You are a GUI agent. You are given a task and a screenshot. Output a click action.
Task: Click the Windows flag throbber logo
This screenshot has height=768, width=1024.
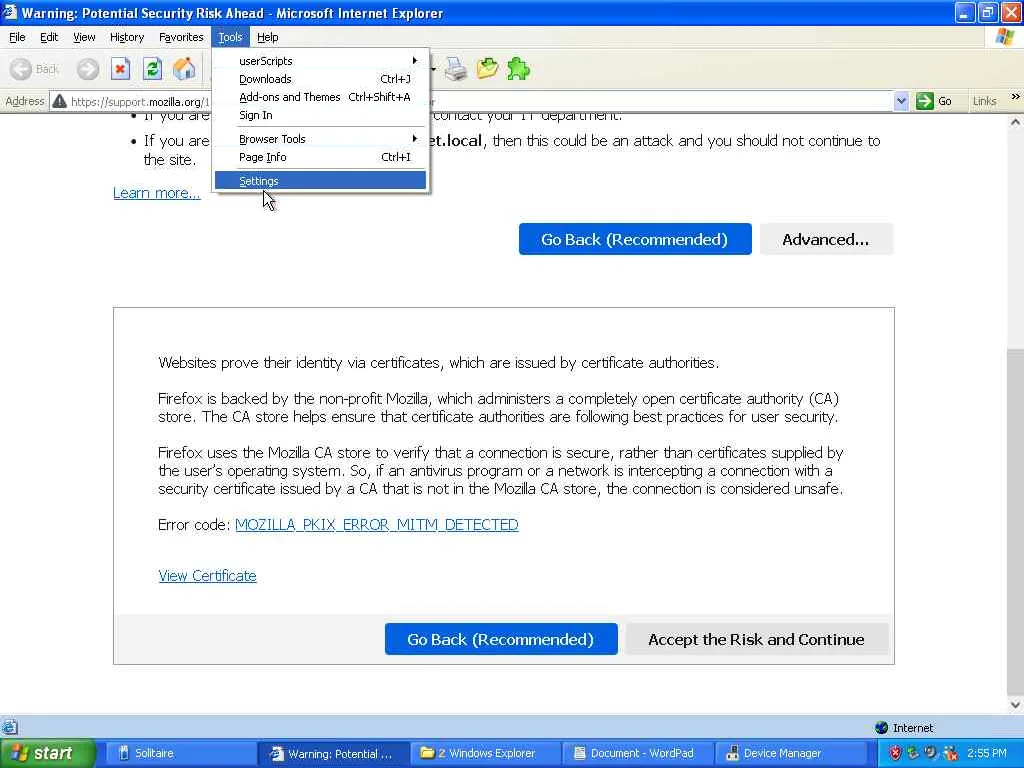[x=1004, y=37]
